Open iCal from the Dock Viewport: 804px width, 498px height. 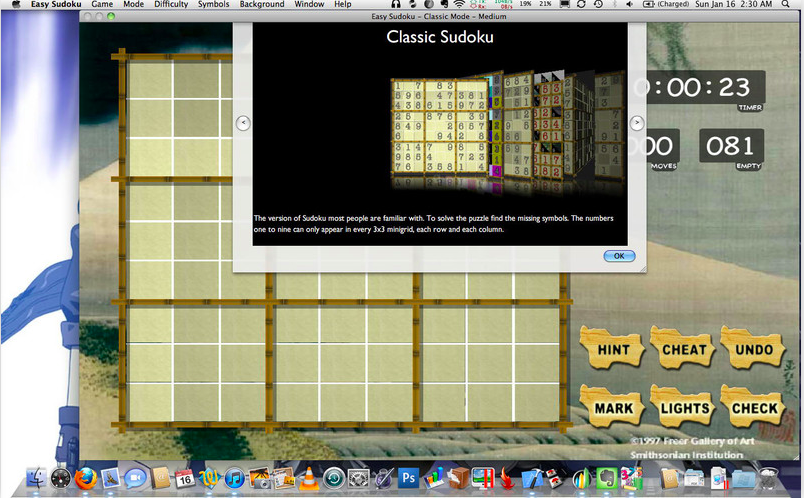(x=185, y=478)
